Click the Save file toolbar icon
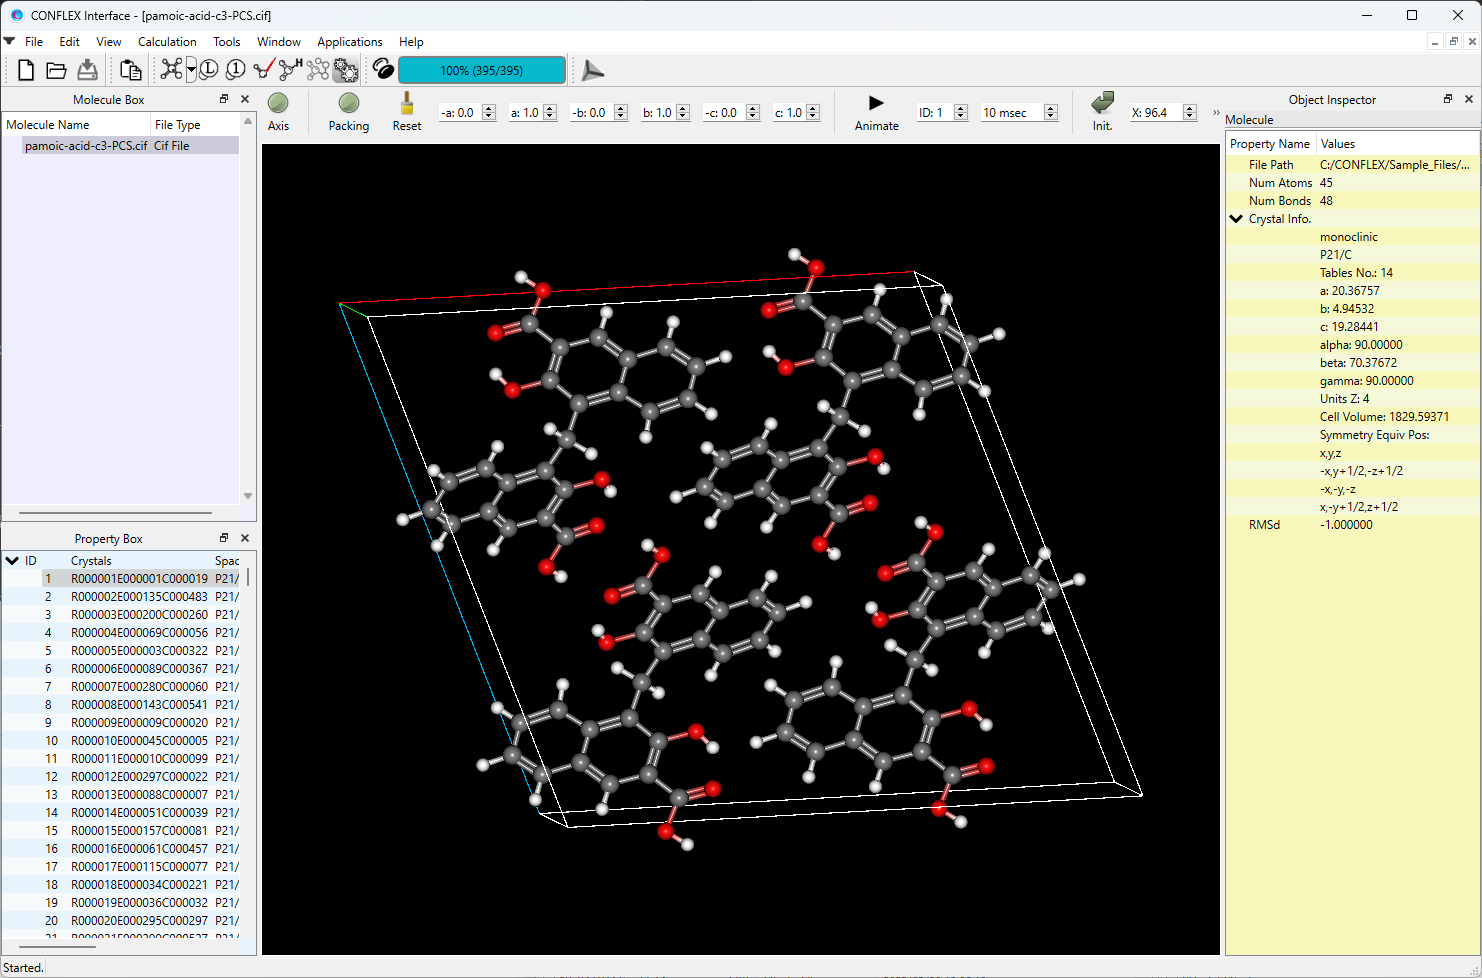 pyautogui.click(x=88, y=70)
